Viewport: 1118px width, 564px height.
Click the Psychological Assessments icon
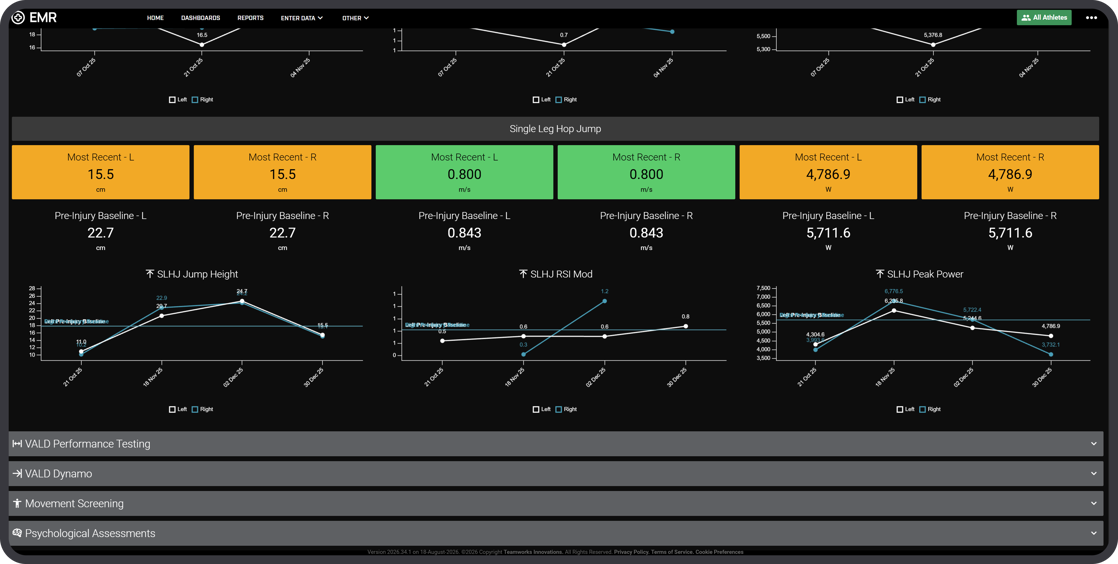(16, 533)
